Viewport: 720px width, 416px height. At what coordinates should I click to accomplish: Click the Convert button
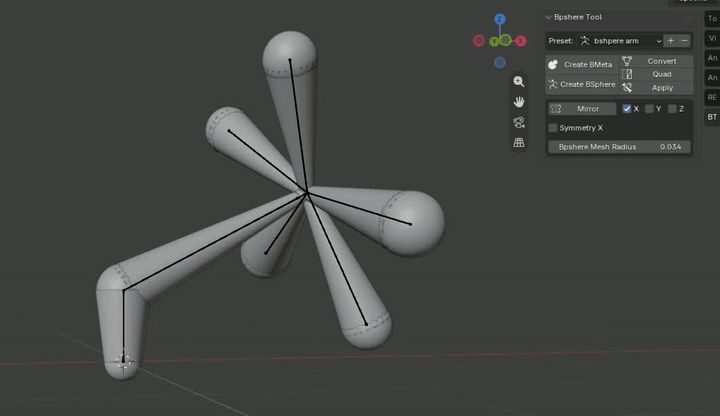[657, 61]
